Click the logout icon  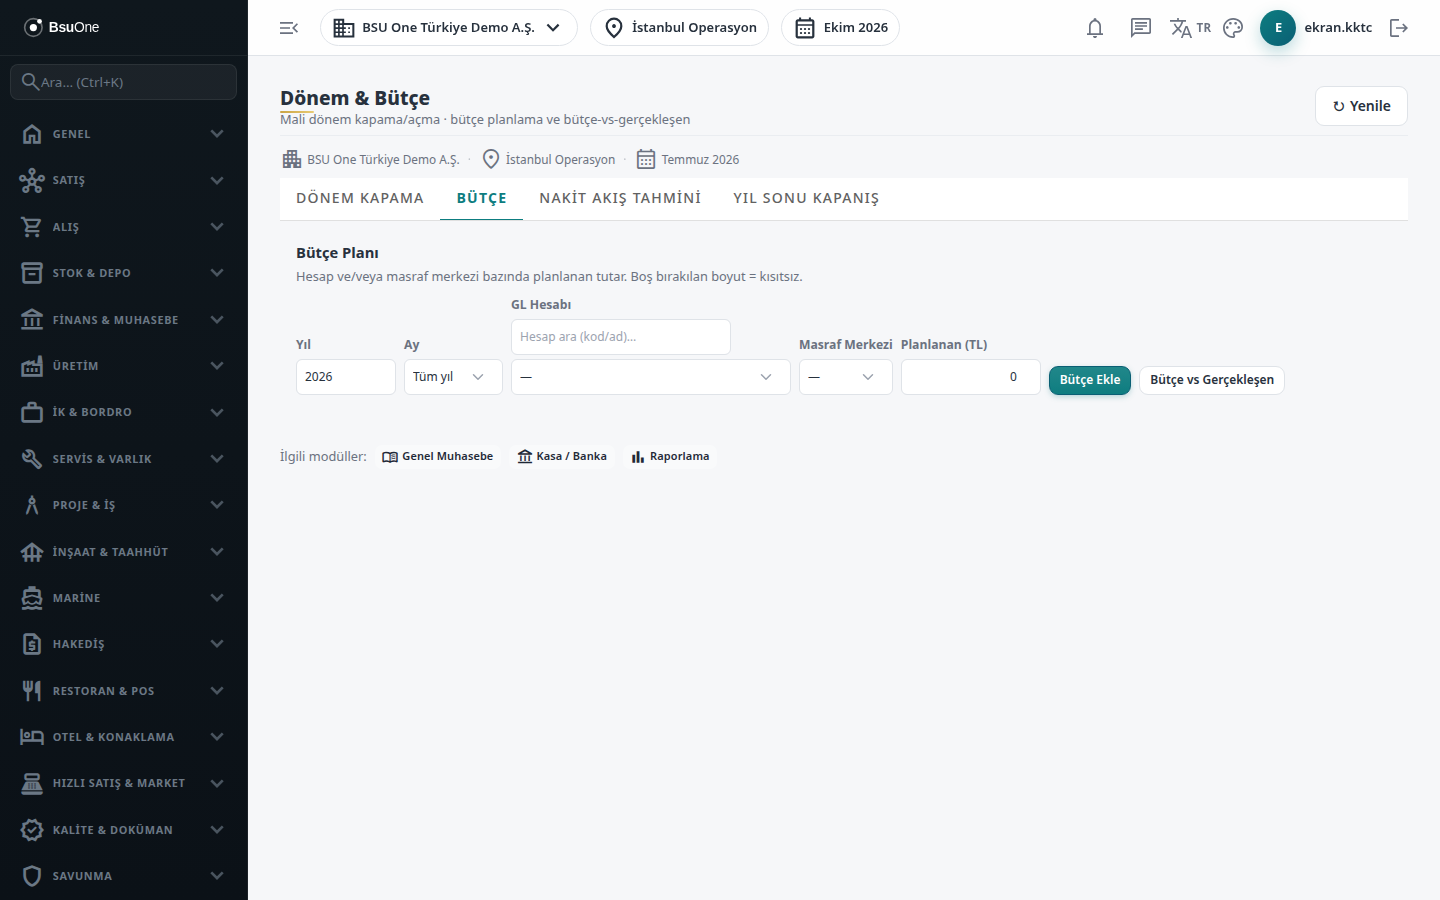click(1399, 28)
